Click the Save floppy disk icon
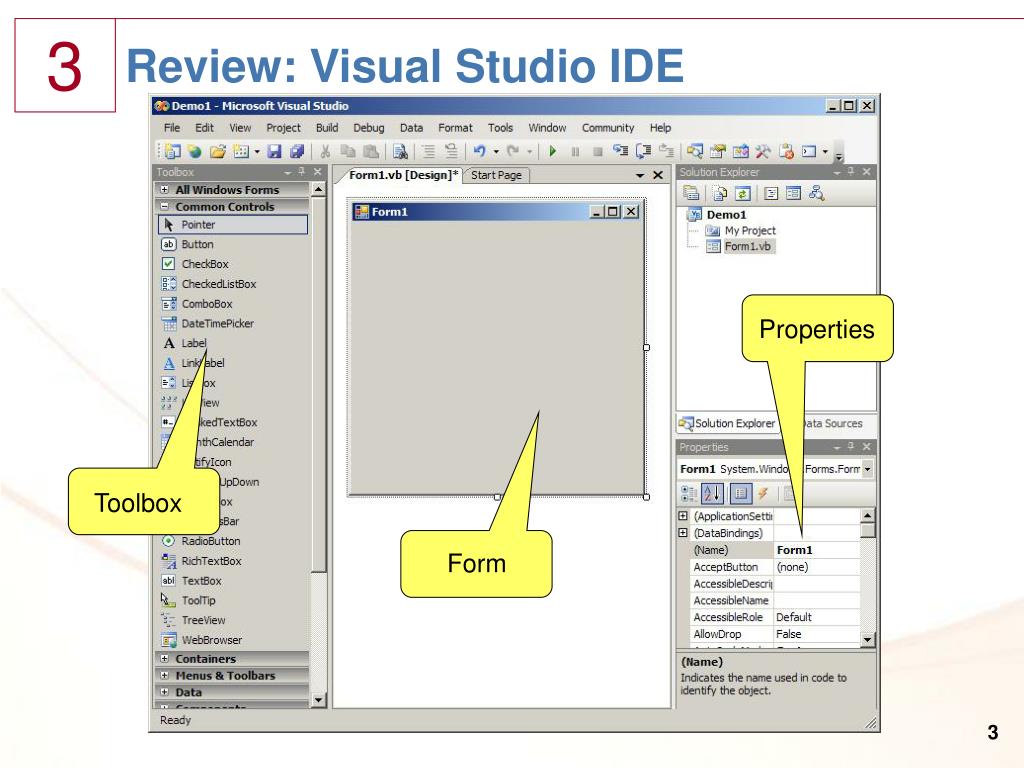1024x768 pixels. [x=274, y=152]
